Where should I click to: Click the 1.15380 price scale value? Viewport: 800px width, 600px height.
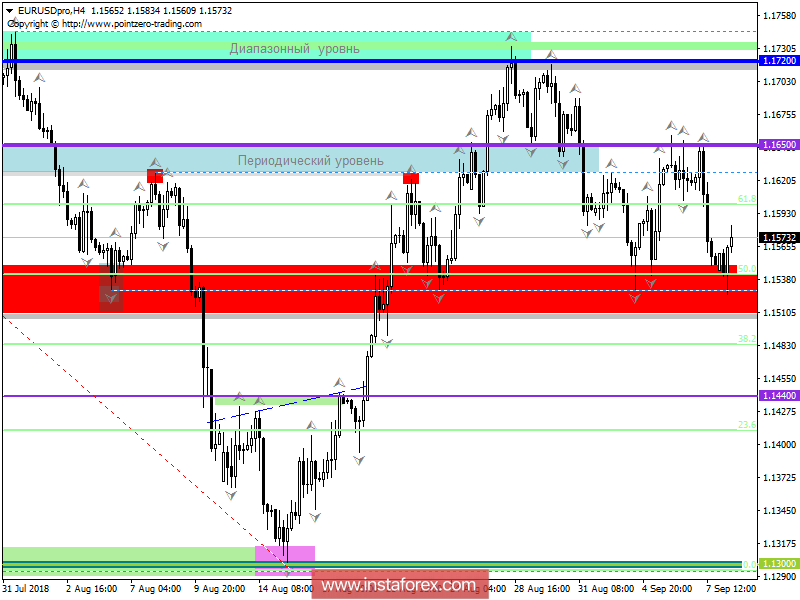click(x=779, y=280)
